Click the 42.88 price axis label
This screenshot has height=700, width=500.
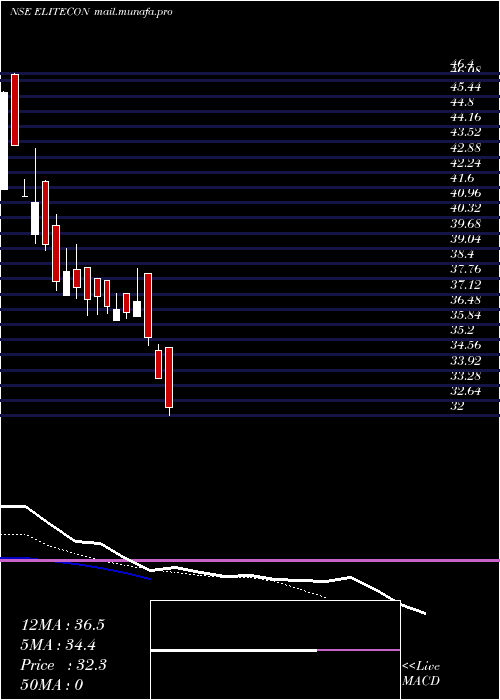click(466, 148)
